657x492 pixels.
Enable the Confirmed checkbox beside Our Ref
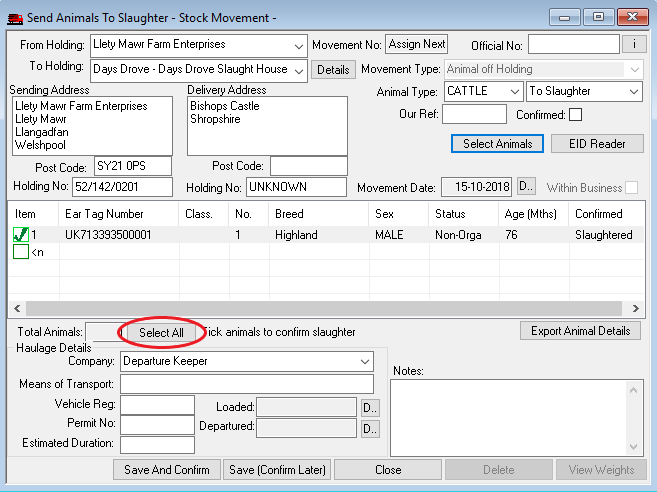575,114
